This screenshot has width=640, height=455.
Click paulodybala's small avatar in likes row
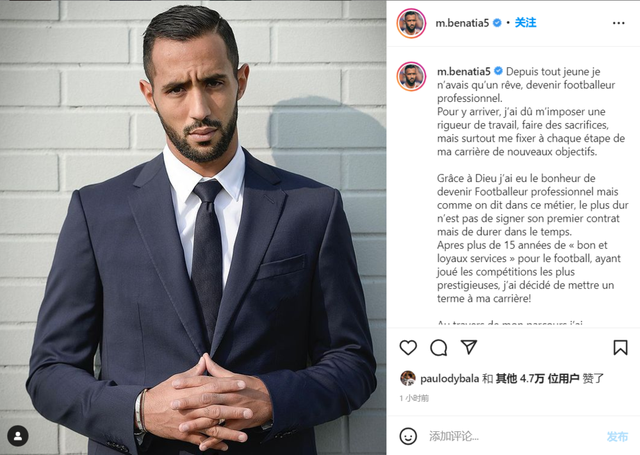(x=407, y=378)
